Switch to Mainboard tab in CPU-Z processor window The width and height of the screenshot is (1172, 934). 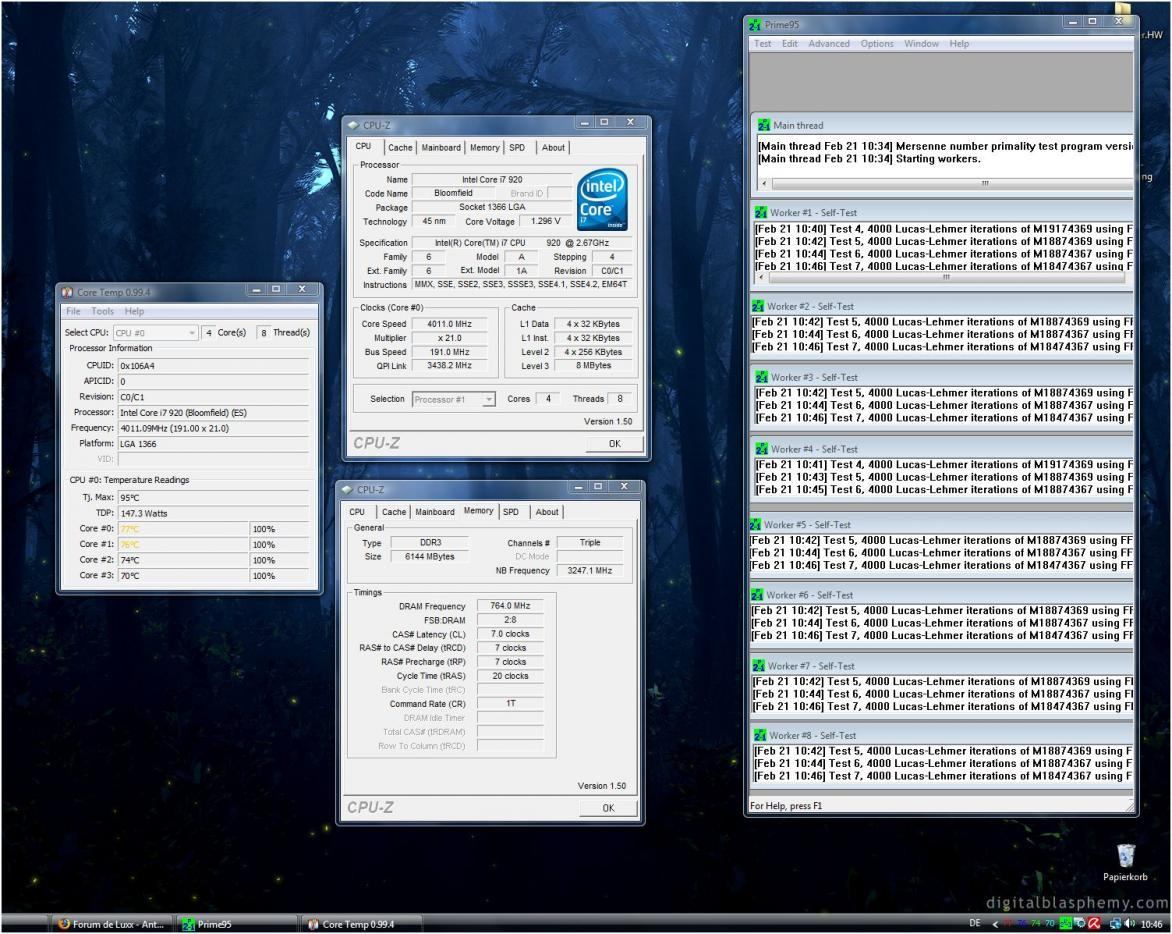441,148
